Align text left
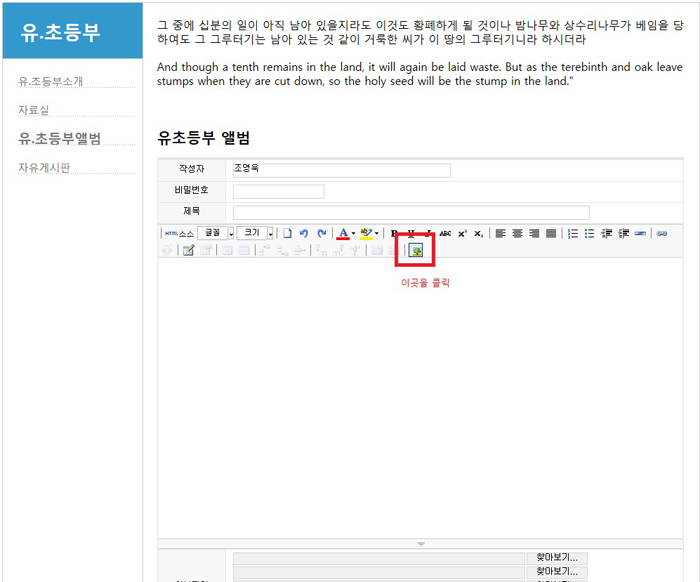 pyautogui.click(x=500, y=233)
